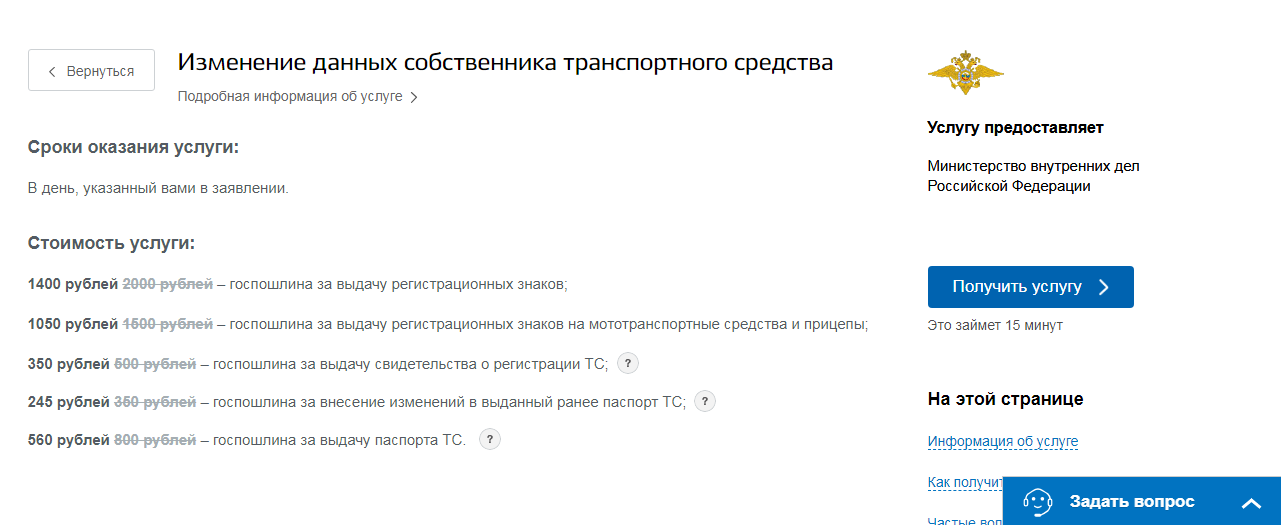Click chevron after Подробная информация об услуге
The height and width of the screenshot is (525, 1281).
point(414,98)
